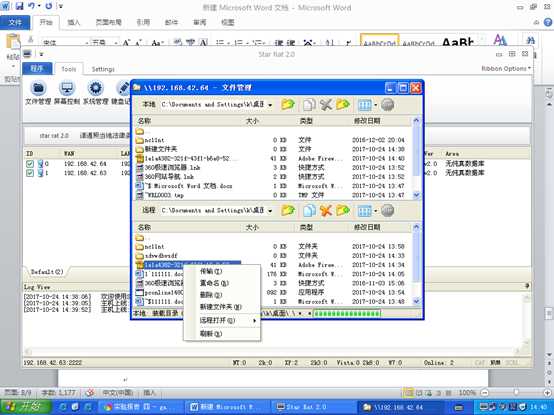
Task: Save the Word document via quick access icon
Action: click(x=19, y=6)
